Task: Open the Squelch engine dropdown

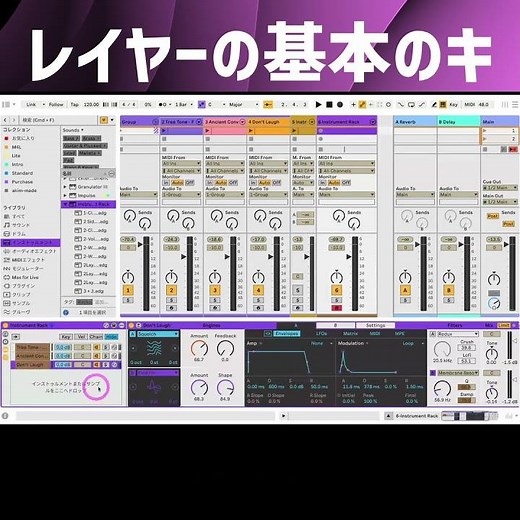Action: coord(158,334)
